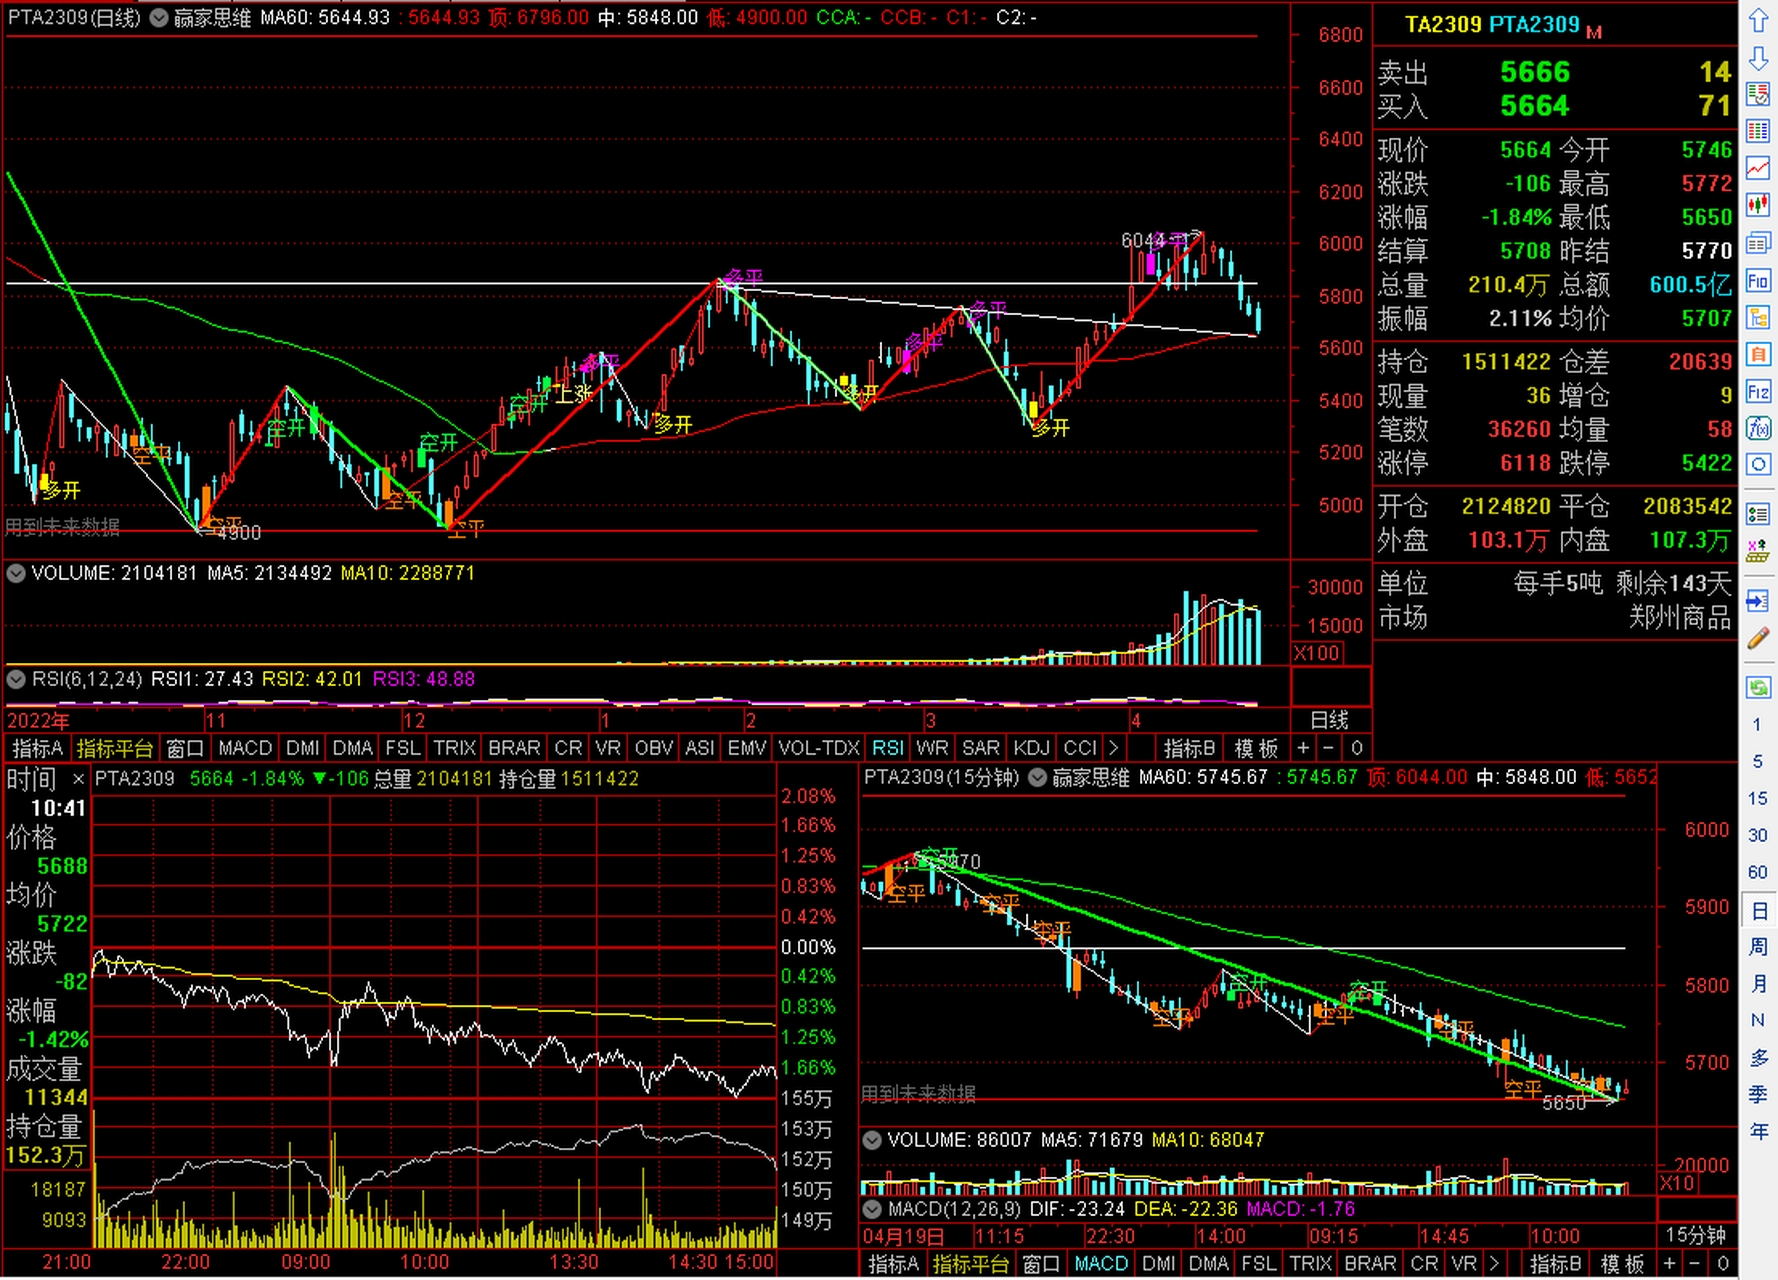Expand the MACD(12,26,9) indicator dropdown
Image resolution: width=1778 pixels, height=1280 pixels.
872,1209
